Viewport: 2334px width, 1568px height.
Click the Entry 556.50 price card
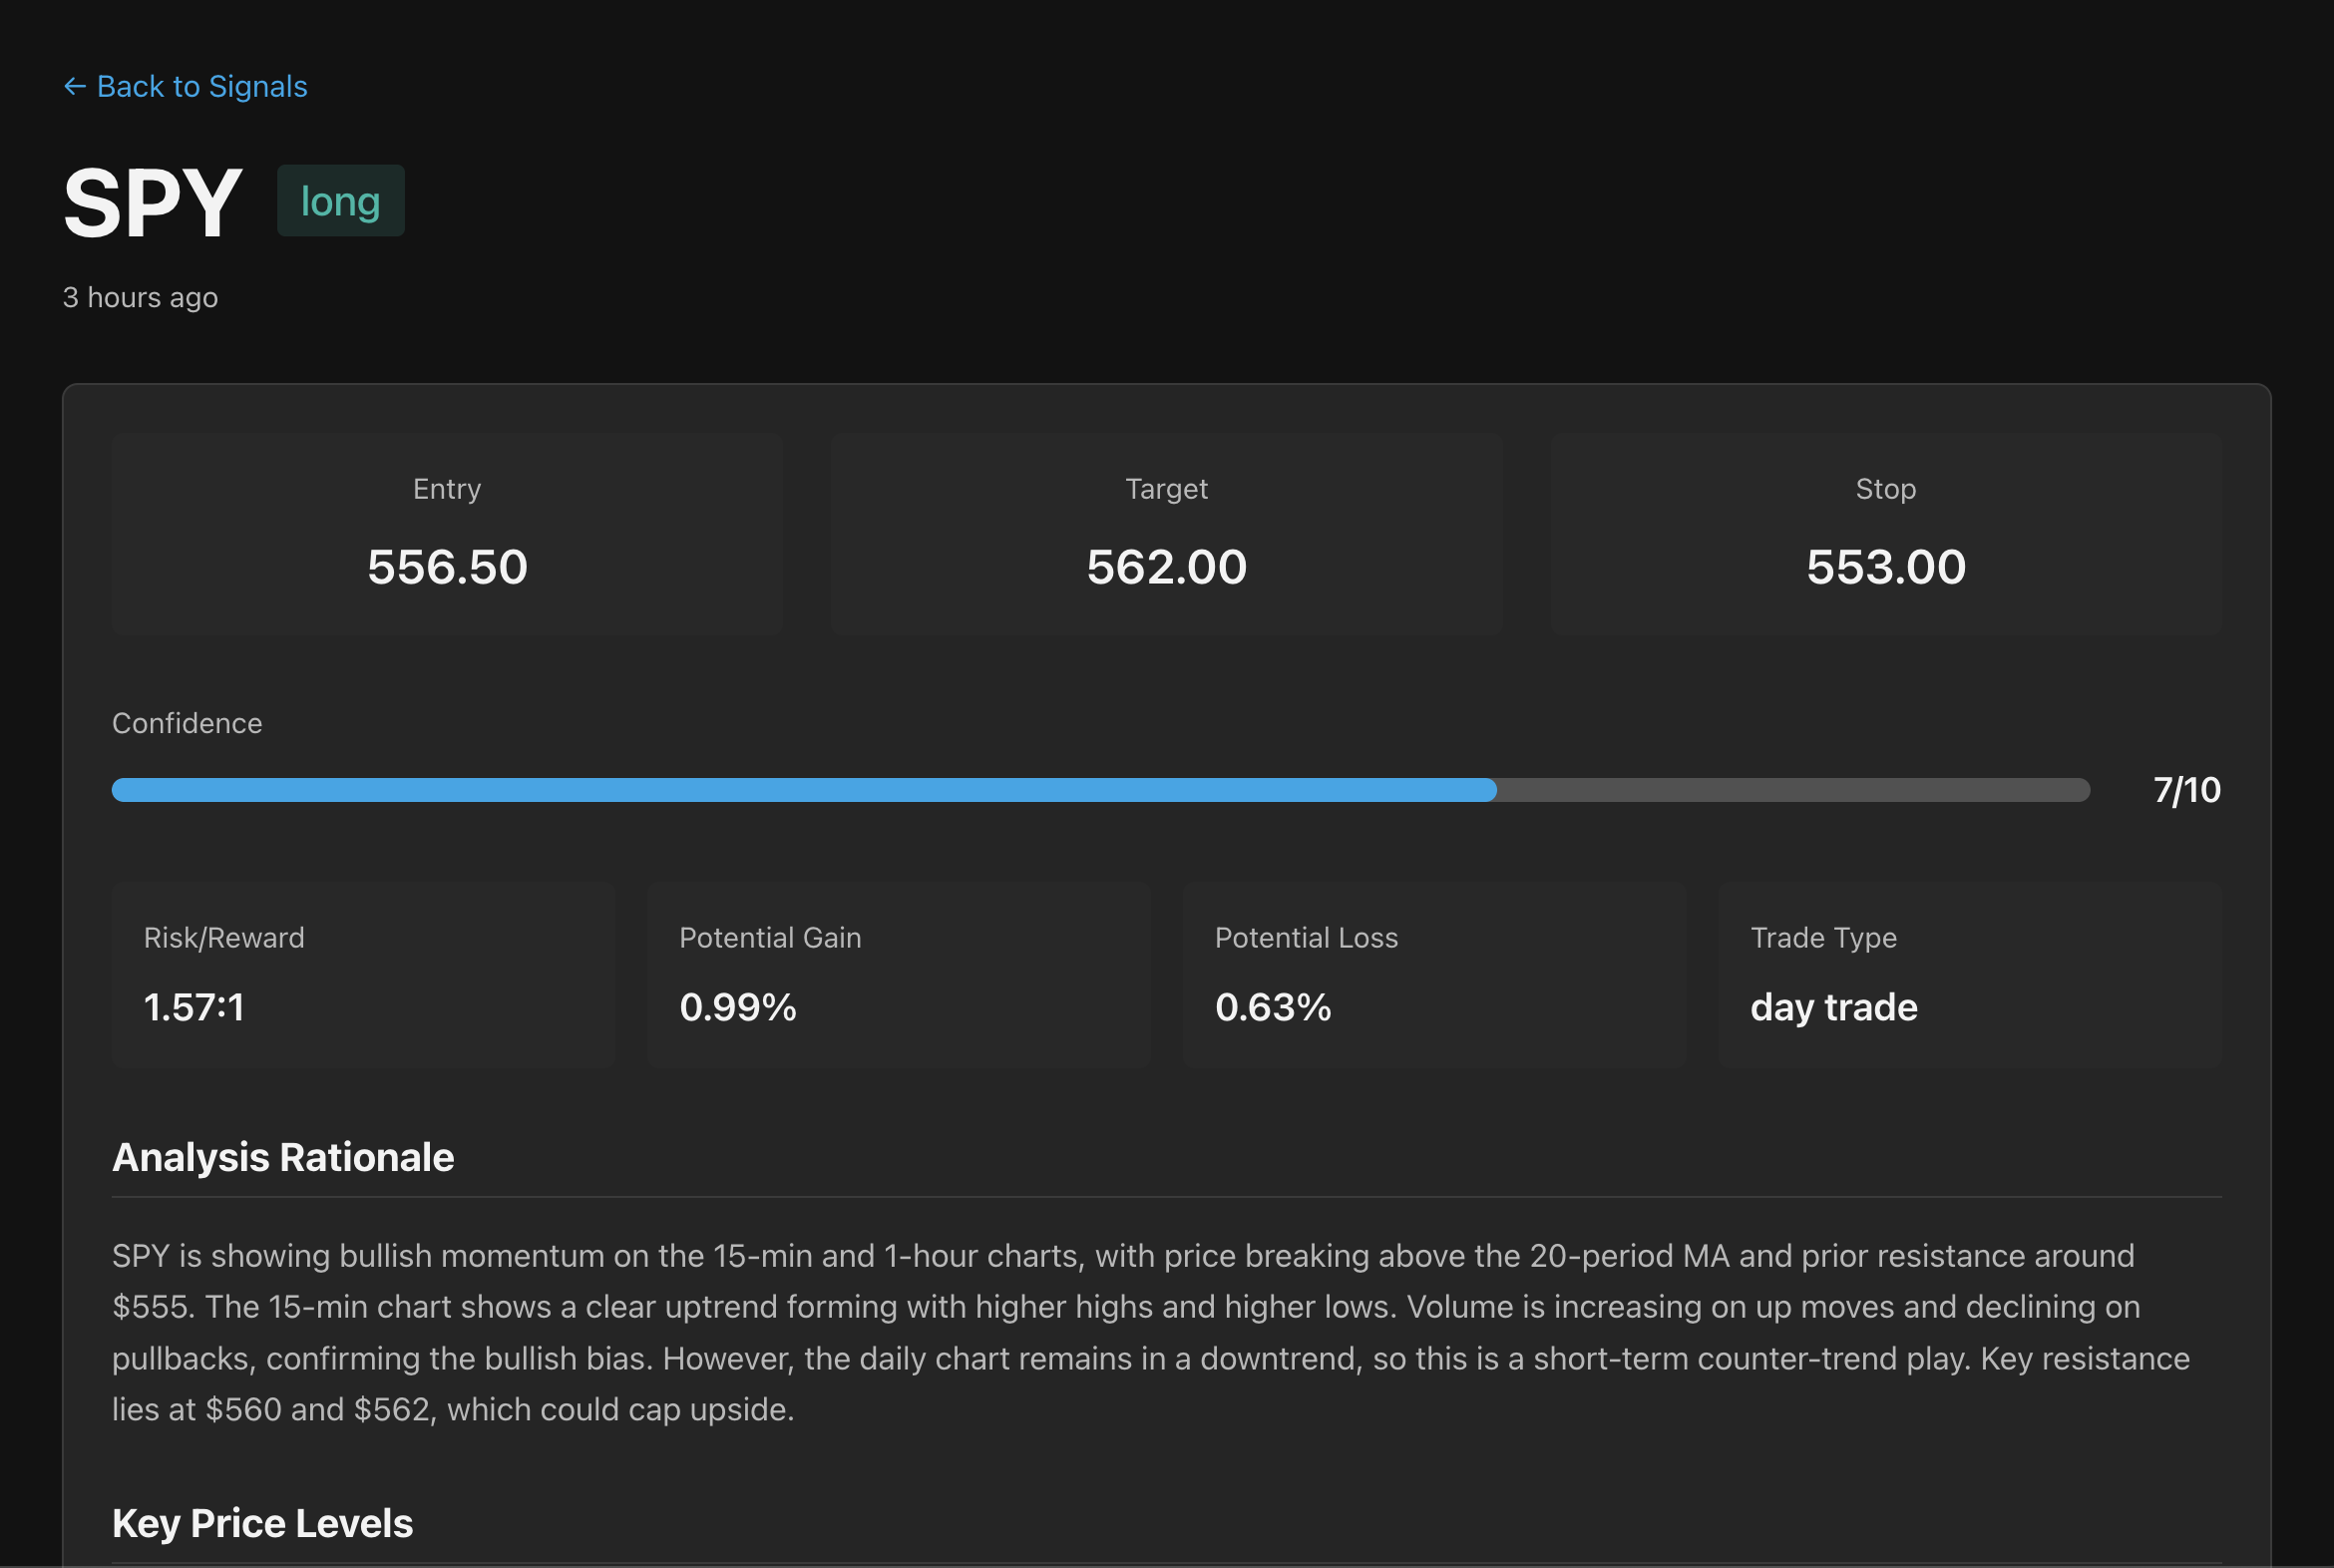(x=447, y=534)
